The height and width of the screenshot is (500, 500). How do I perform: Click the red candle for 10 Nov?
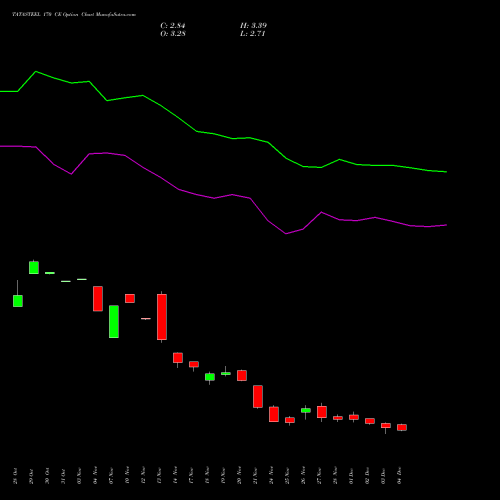coord(130,298)
